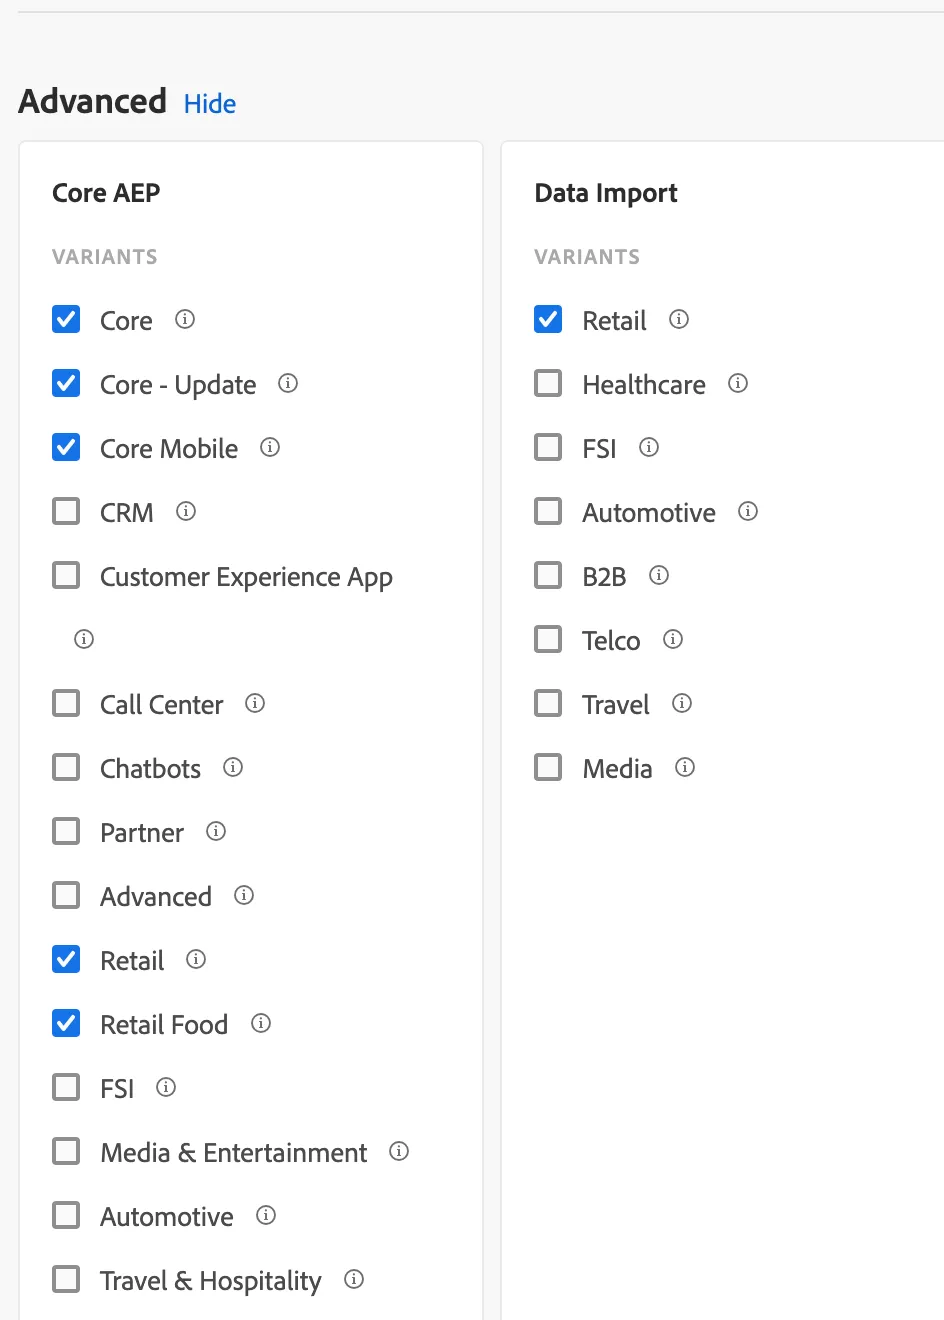Screen dimensions: 944x1320
Task: Click the Hide link beside the Advanced heading
Action: [210, 104]
